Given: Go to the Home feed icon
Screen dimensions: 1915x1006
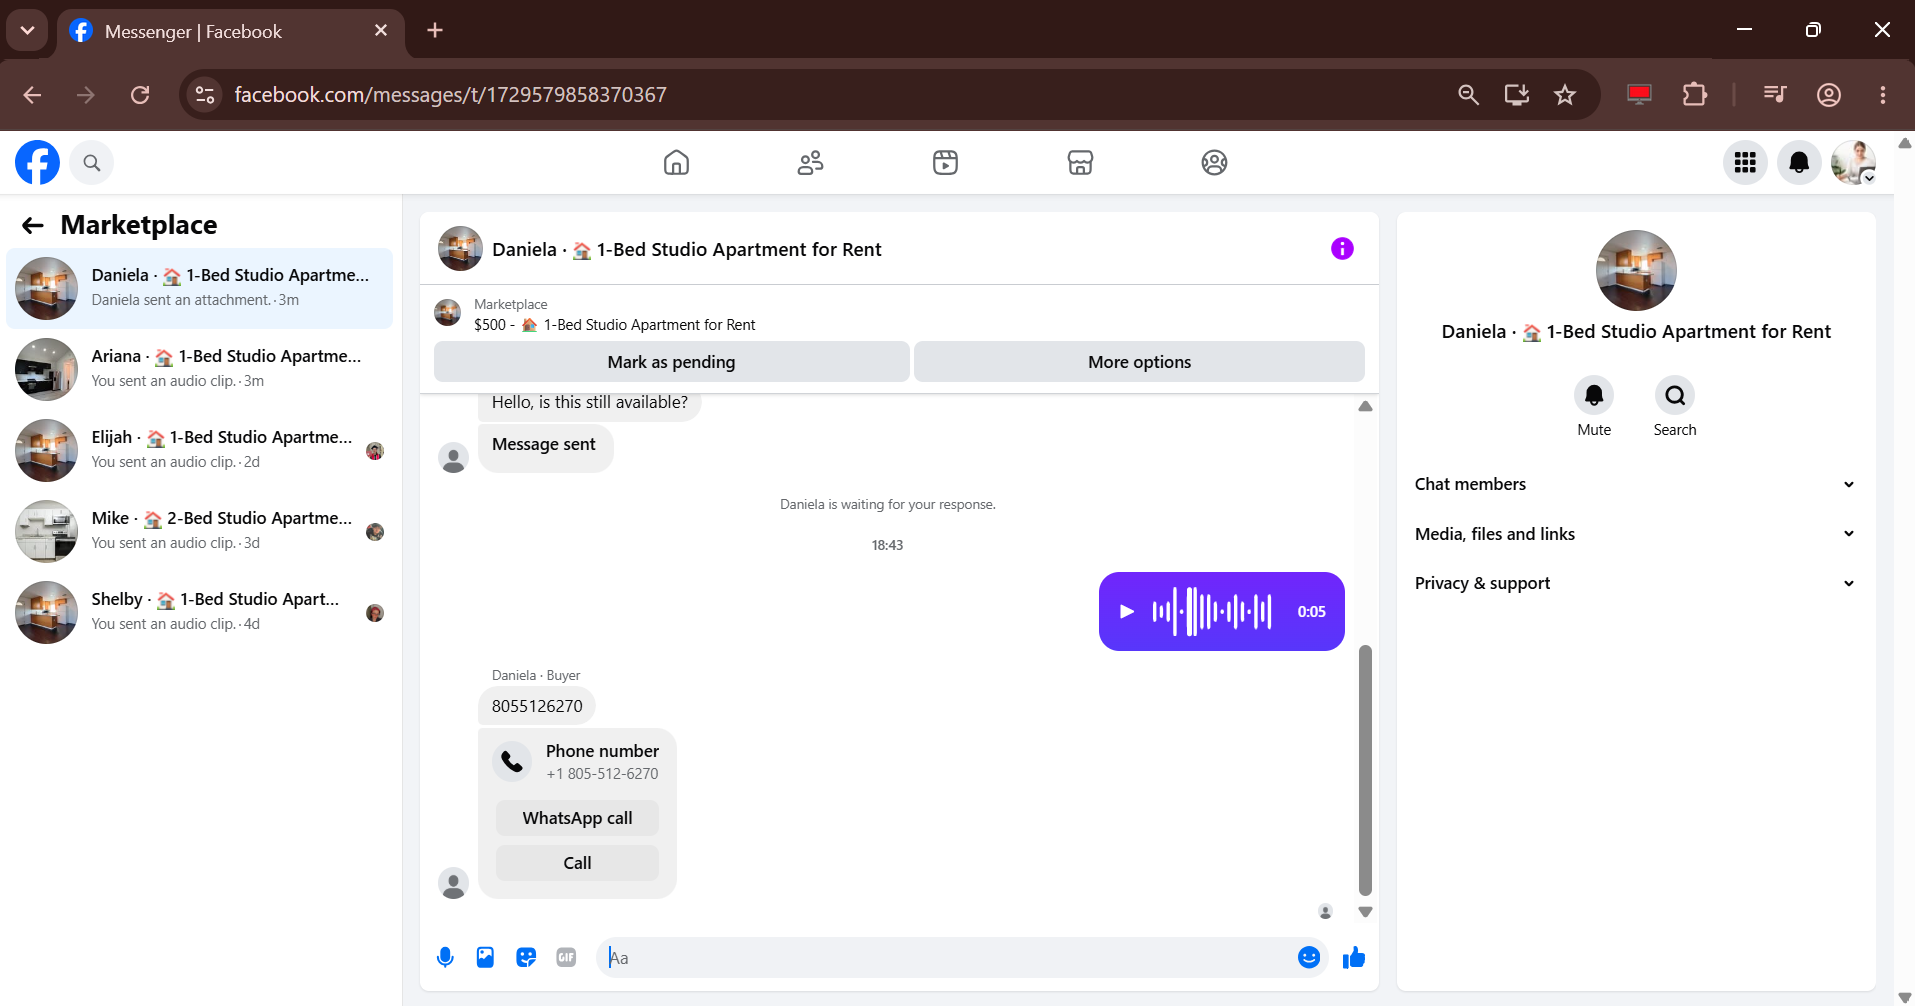Looking at the screenshot, I should 676,162.
